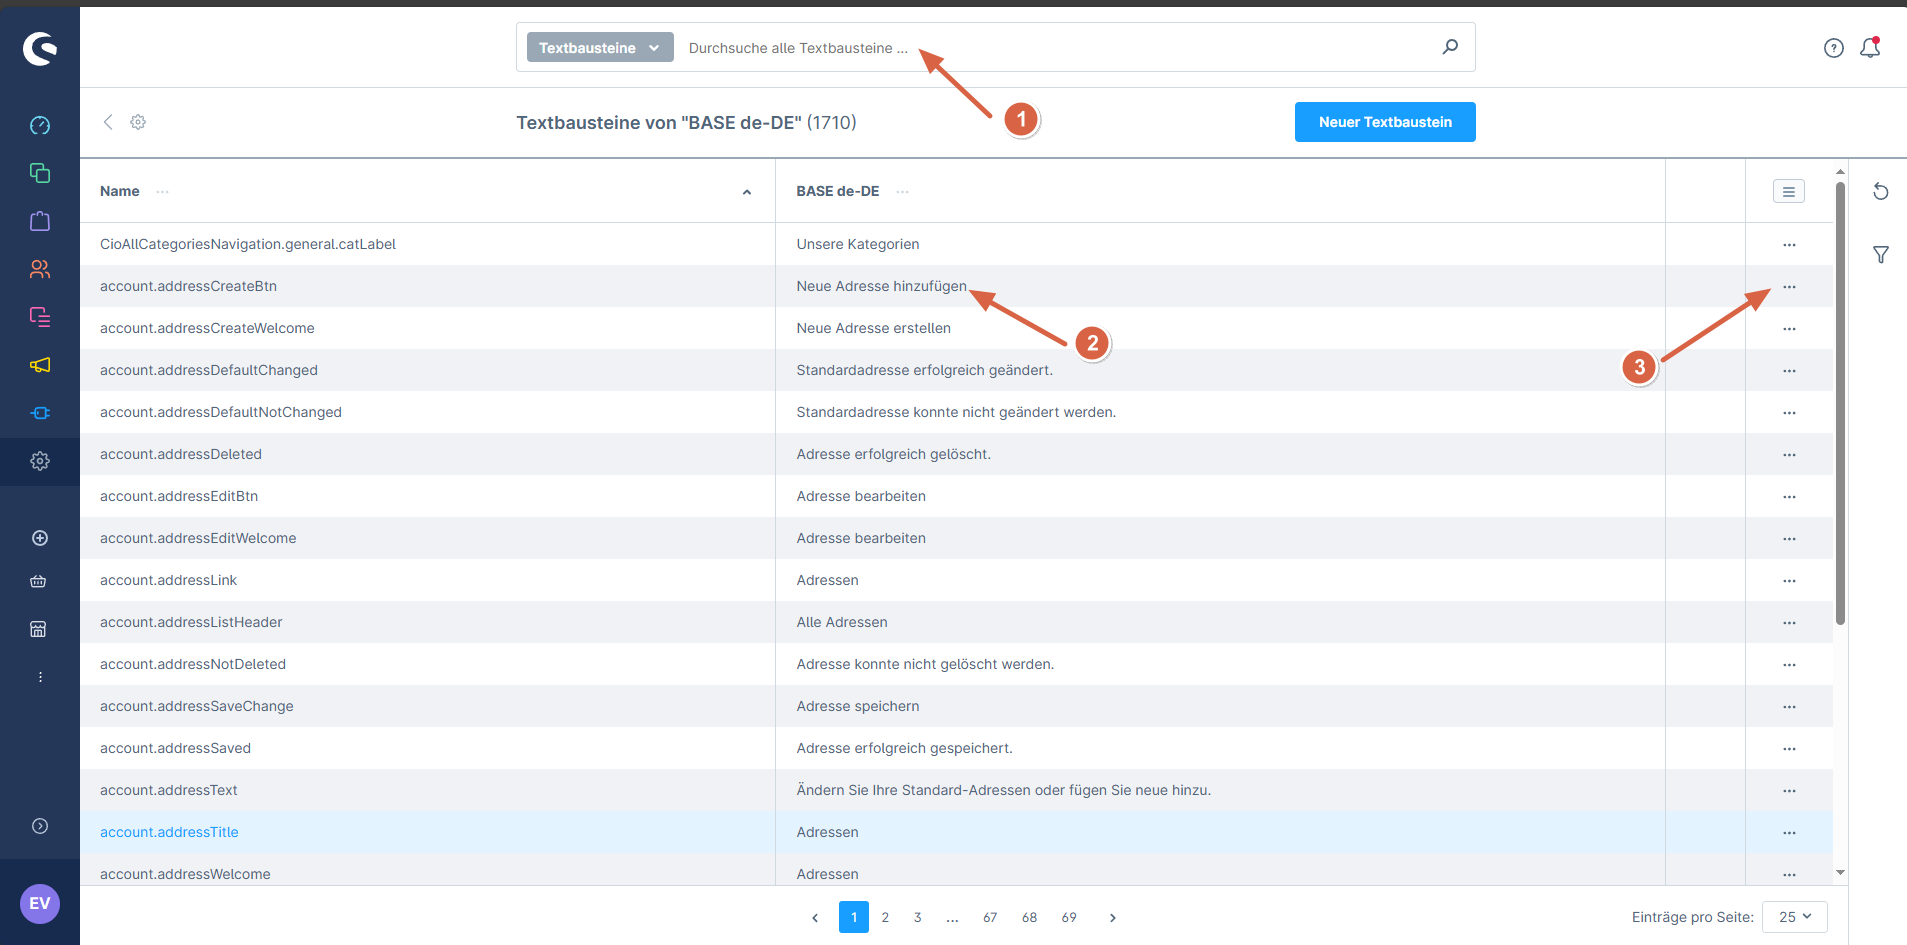Open the account.addressTitle snippet link
The image size is (1907, 945).
pyautogui.click(x=169, y=832)
